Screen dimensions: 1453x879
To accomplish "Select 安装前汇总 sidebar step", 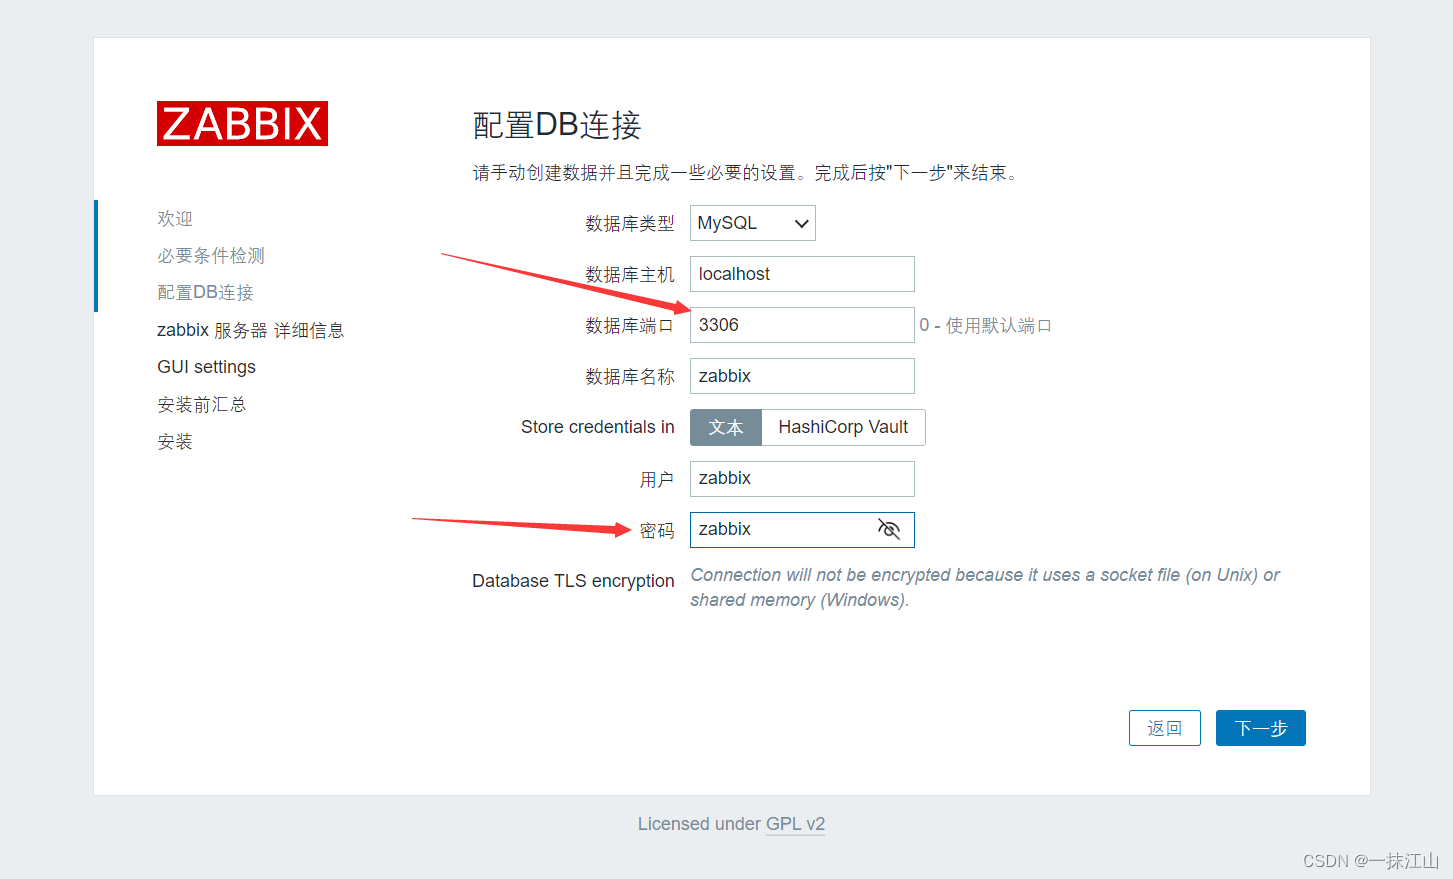I will 202,404.
